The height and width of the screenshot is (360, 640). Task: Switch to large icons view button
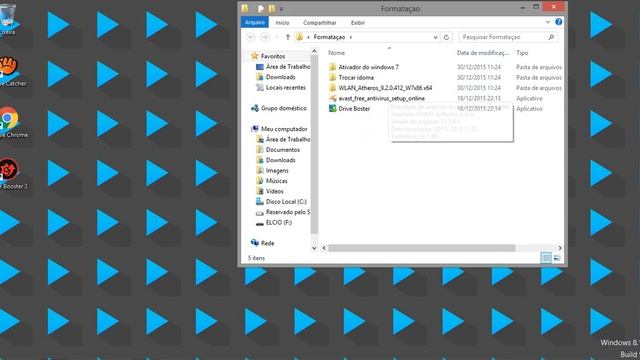(x=557, y=258)
